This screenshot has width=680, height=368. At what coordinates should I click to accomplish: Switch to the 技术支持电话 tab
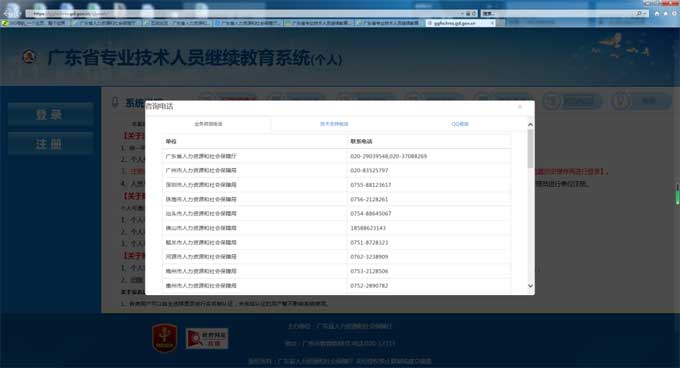tap(334, 124)
